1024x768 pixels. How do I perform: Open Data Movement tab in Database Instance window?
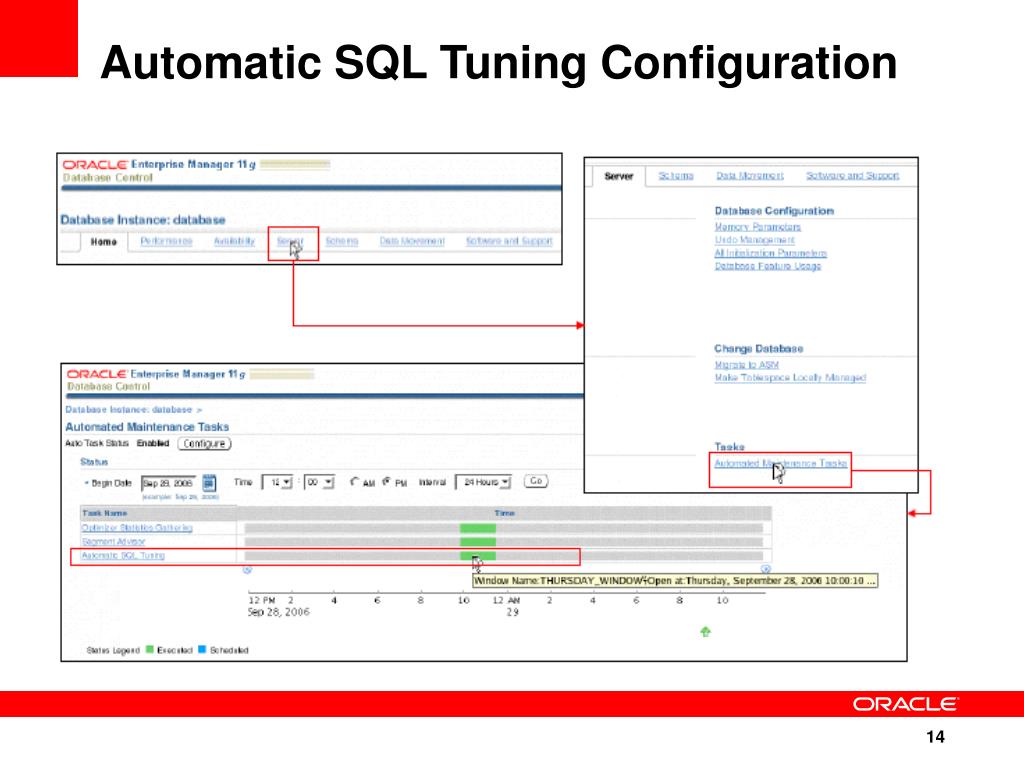[412, 241]
